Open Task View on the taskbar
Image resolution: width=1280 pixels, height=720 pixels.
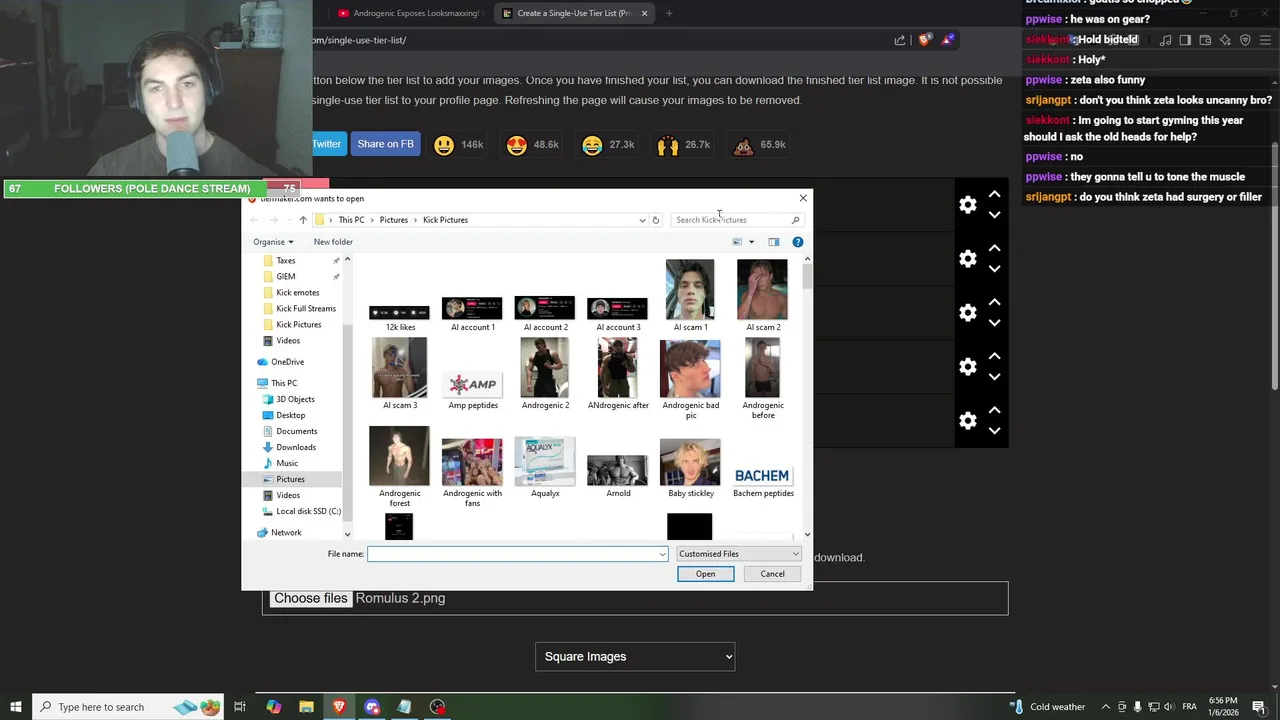click(x=240, y=707)
